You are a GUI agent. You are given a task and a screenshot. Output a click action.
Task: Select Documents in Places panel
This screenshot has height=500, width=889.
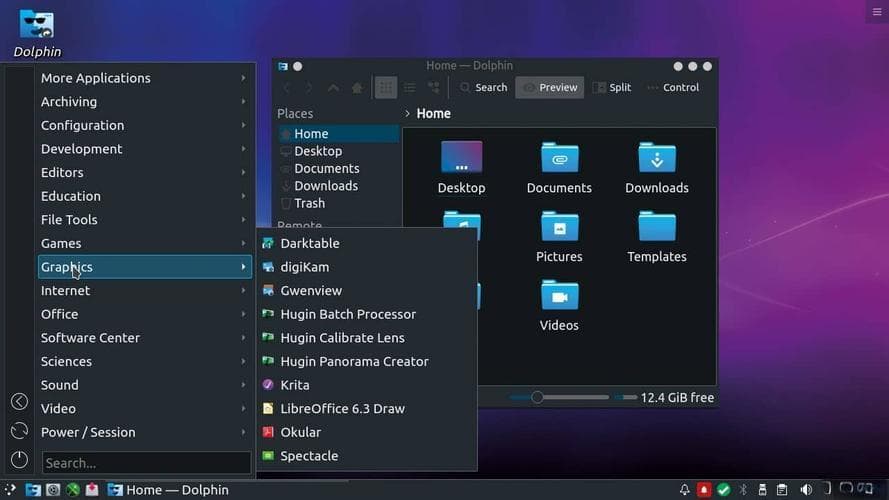pos(338,169)
